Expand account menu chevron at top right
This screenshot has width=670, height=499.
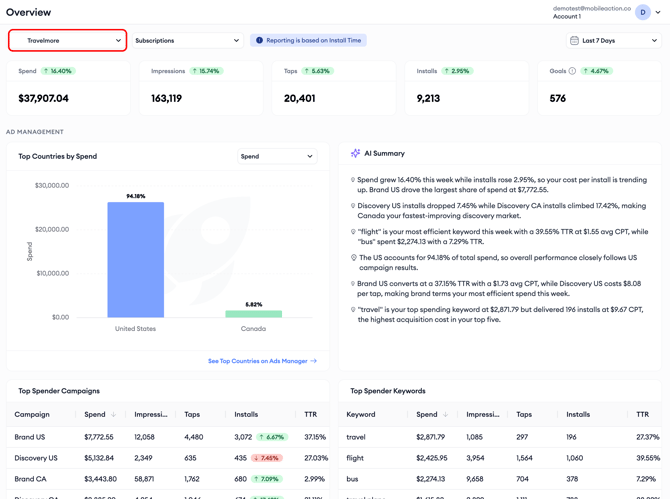tap(658, 12)
